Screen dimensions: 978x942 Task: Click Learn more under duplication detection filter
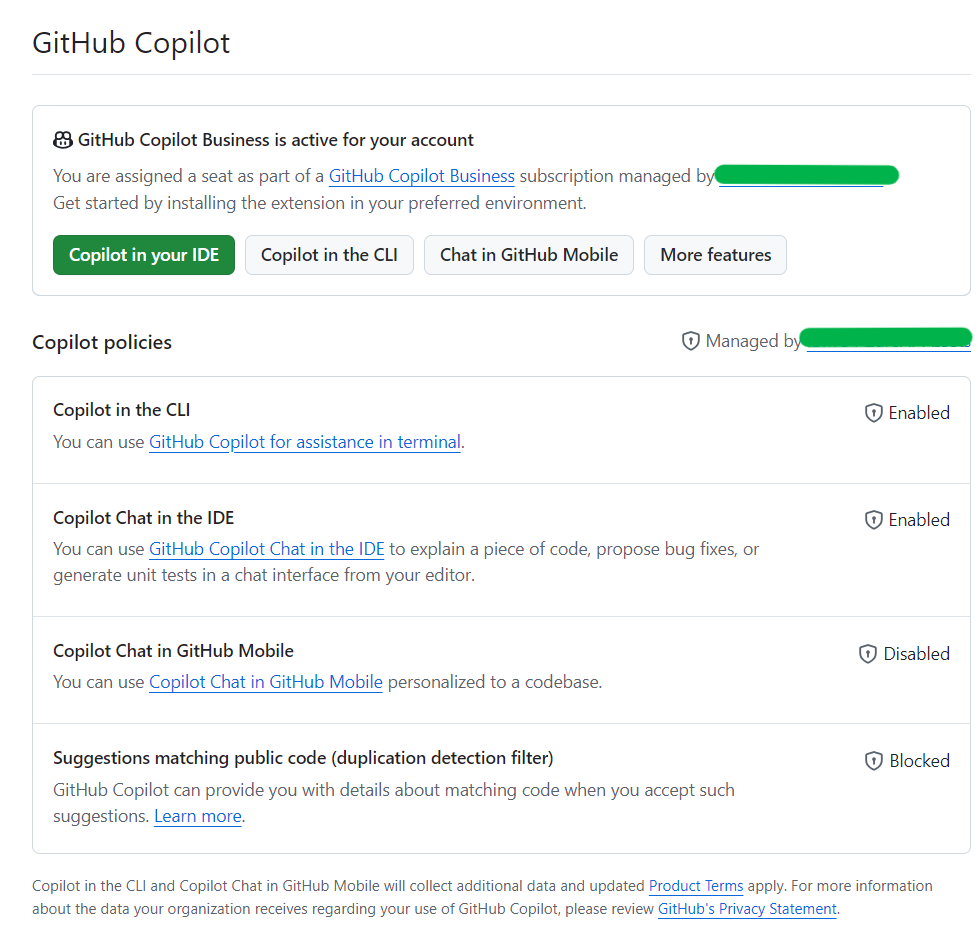coord(197,816)
